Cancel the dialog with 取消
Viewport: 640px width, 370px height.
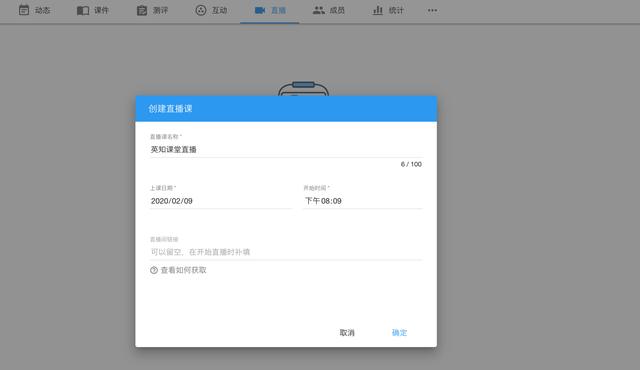(x=347, y=332)
